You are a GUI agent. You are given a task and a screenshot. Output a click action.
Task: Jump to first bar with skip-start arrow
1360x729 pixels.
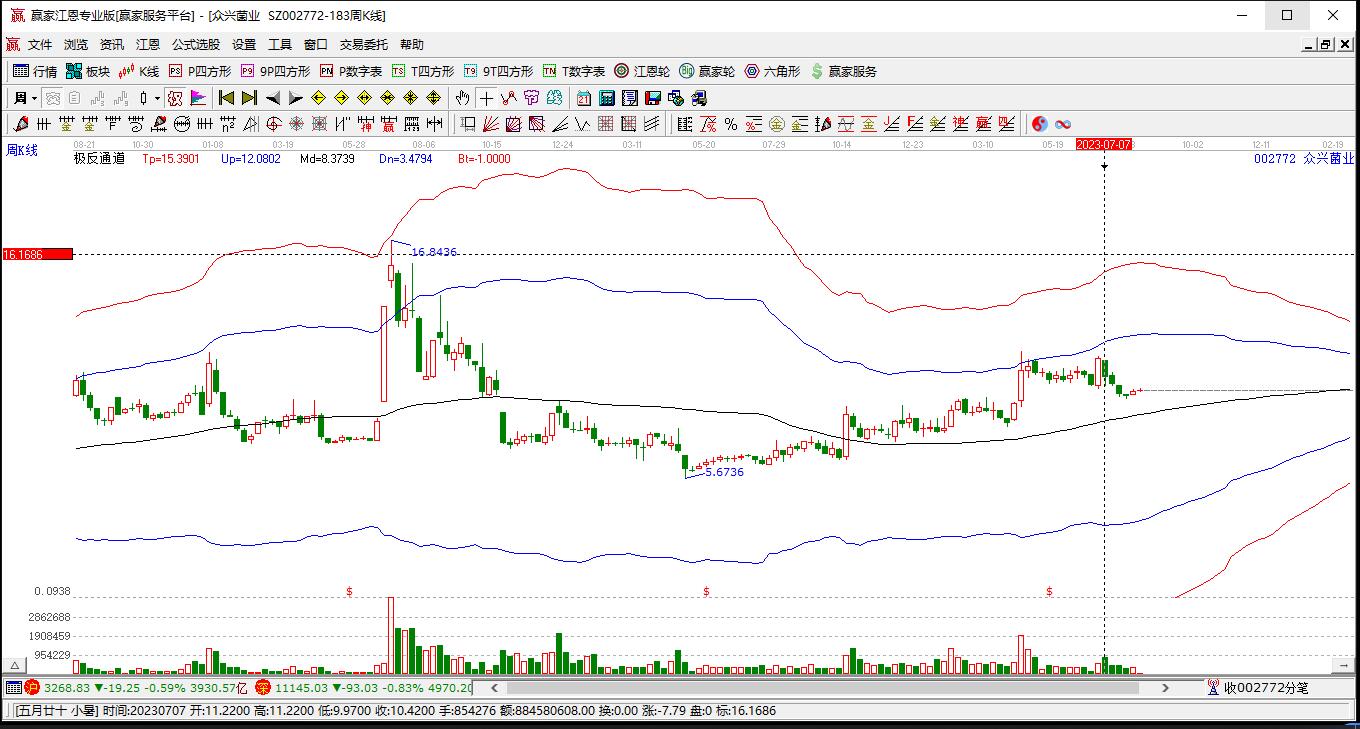click(x=227, y=98)
